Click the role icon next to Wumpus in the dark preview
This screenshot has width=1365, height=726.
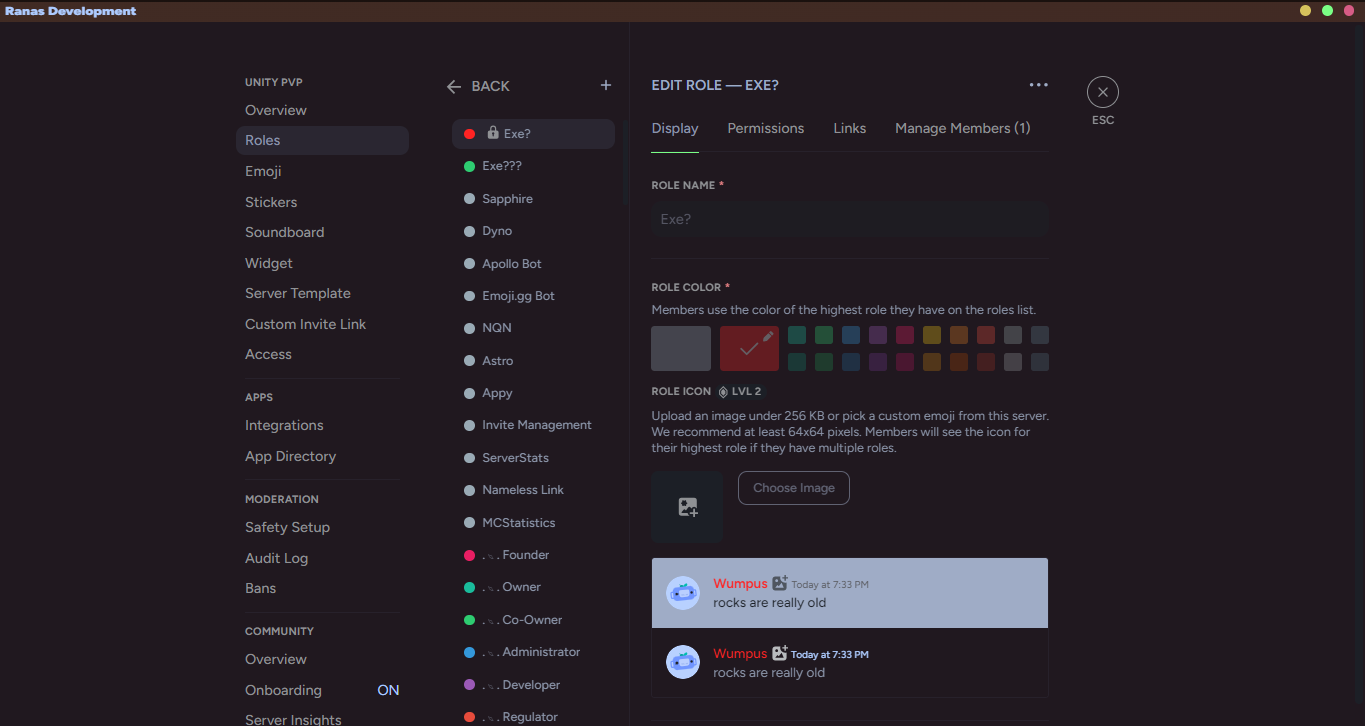780,653
